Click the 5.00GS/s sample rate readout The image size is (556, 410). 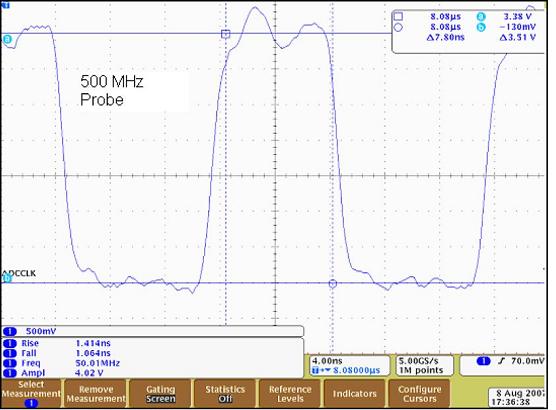coord(418,361)
